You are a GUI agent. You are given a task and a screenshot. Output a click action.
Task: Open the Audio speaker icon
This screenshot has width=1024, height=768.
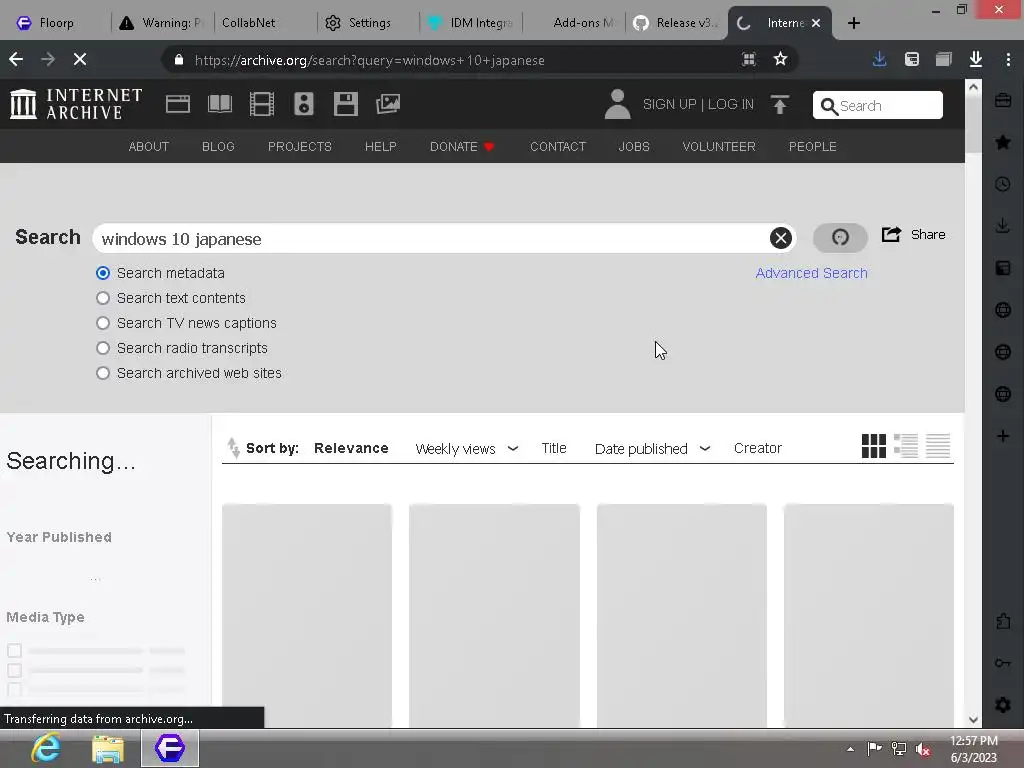click(x=304, y=104)
